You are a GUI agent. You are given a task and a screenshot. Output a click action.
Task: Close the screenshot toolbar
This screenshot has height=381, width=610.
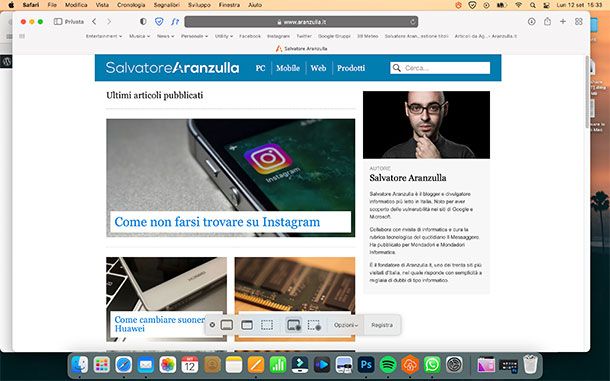212,325
